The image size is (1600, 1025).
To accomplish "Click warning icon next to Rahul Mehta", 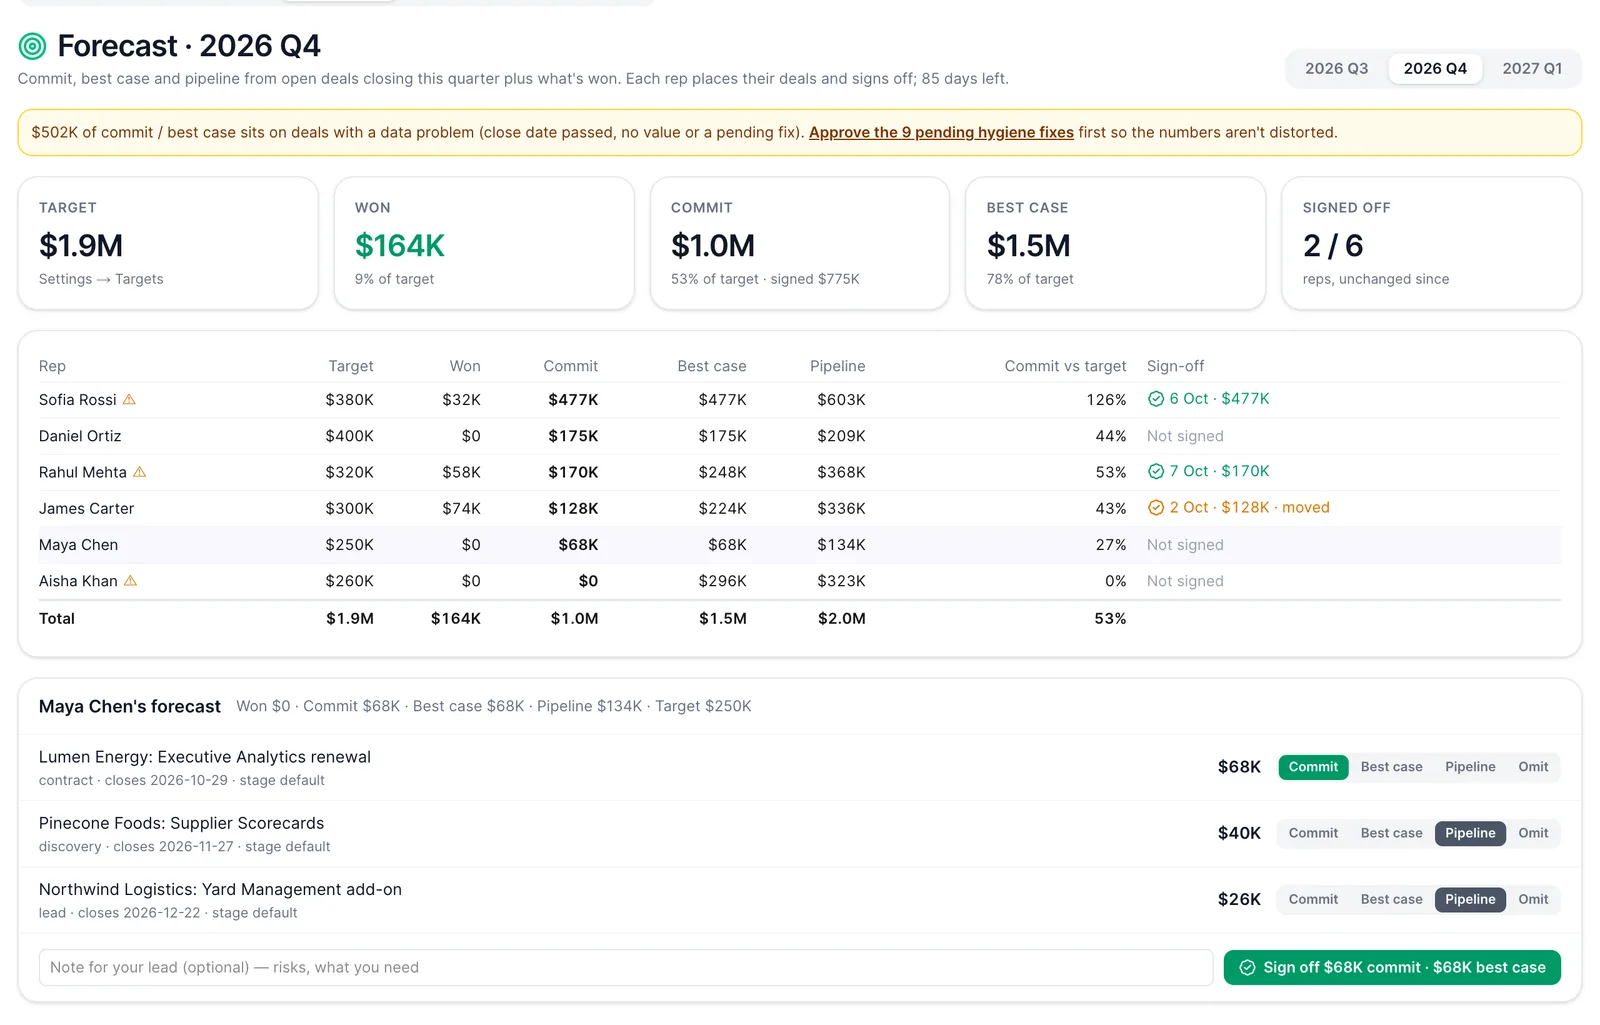I will (140, 472).
